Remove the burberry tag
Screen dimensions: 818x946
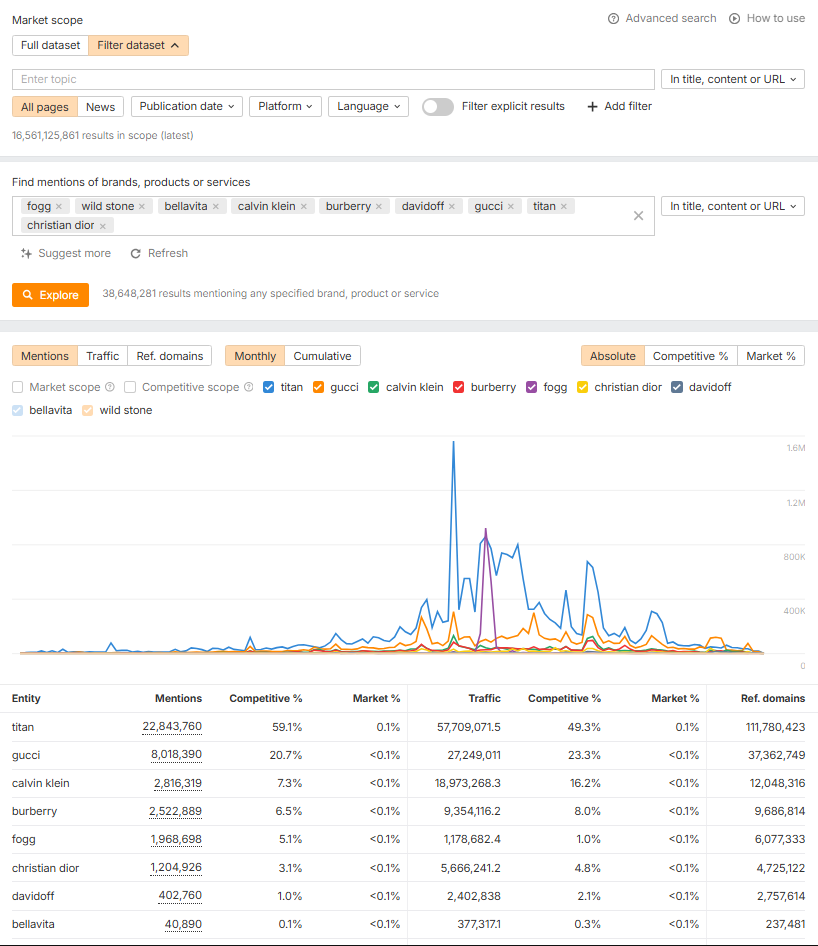coord(379,206)
